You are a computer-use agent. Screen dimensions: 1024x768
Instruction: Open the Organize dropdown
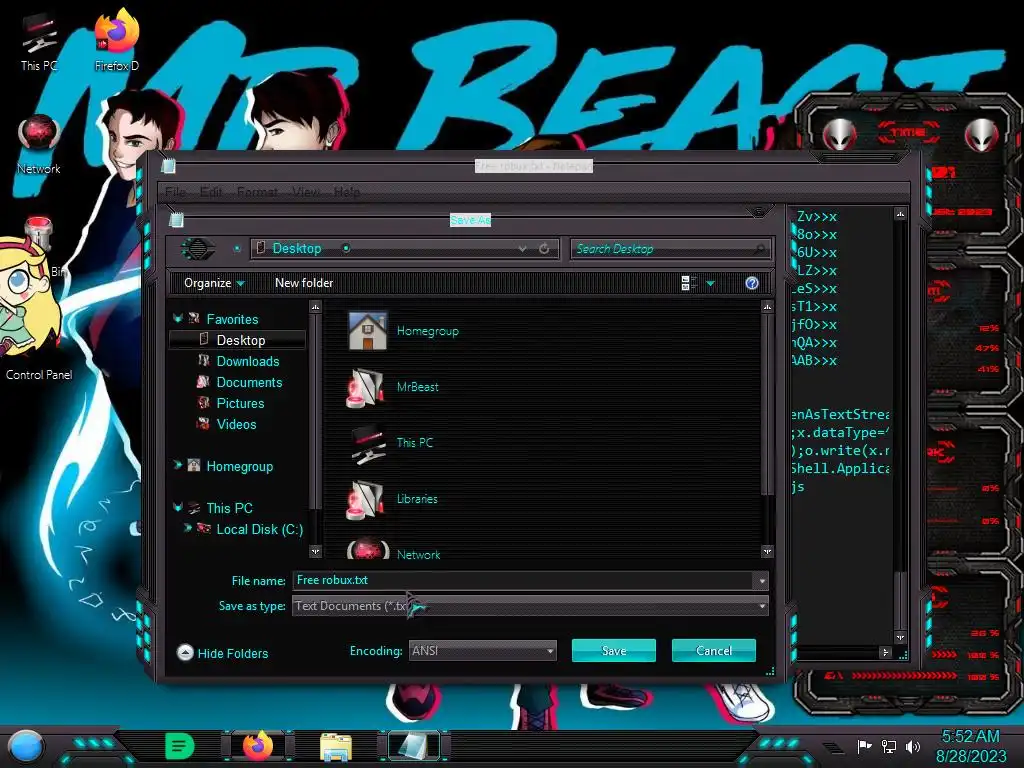[x=214, y=283]
